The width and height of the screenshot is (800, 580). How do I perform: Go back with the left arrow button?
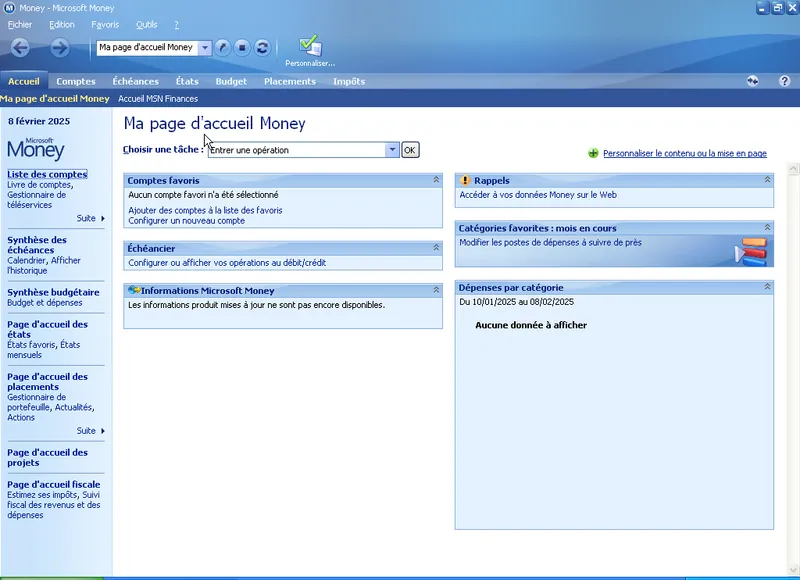[x=20, y=48]
